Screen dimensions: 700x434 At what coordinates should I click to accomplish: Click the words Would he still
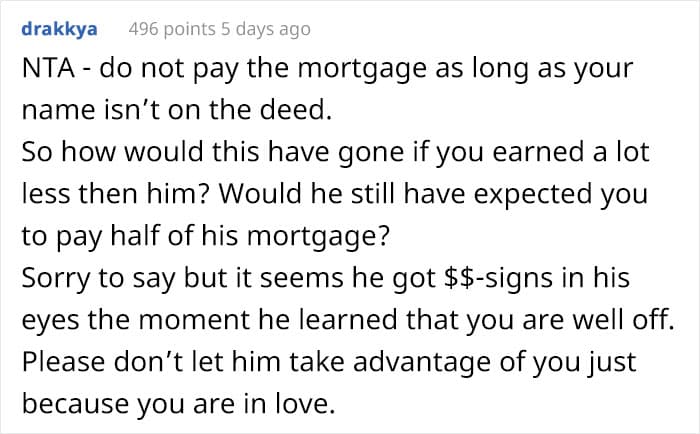coord(307,194)
